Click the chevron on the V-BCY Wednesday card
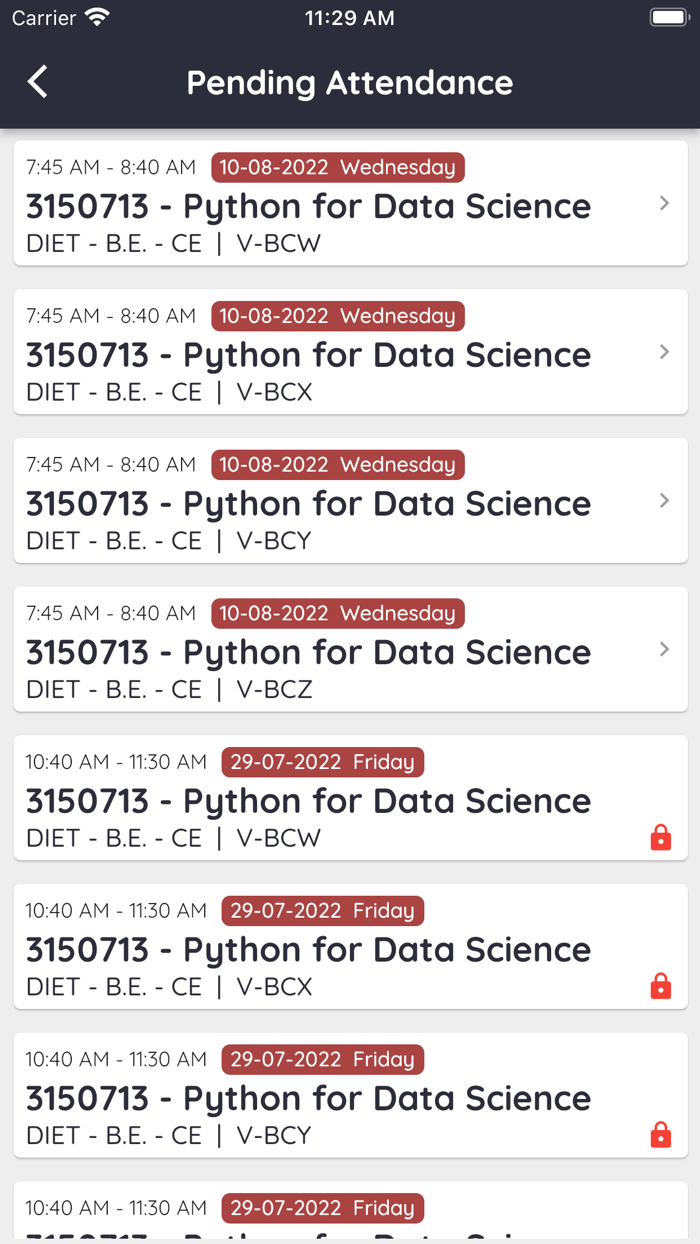The width and height of the screenshot is (700, 1244). coord(664,500)
